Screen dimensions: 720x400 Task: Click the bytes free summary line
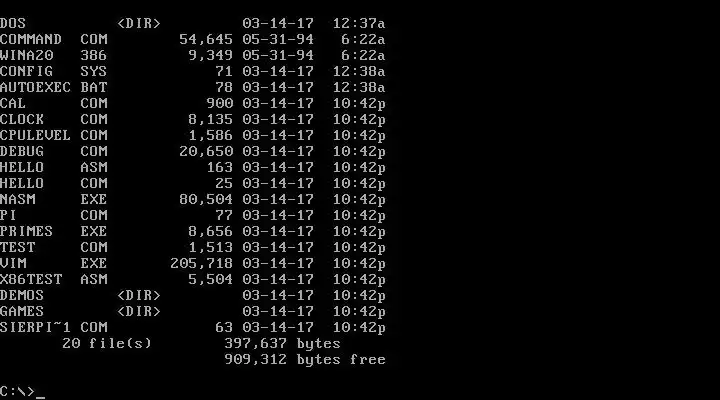click(x=305, y=360)
